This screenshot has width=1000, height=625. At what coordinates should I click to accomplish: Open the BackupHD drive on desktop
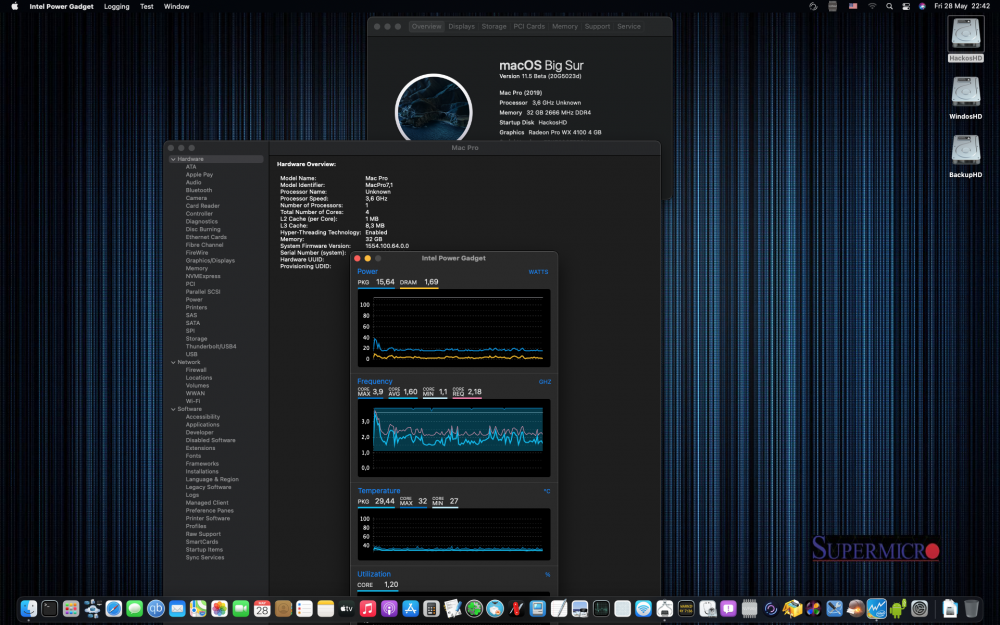[x=966, y=156]
